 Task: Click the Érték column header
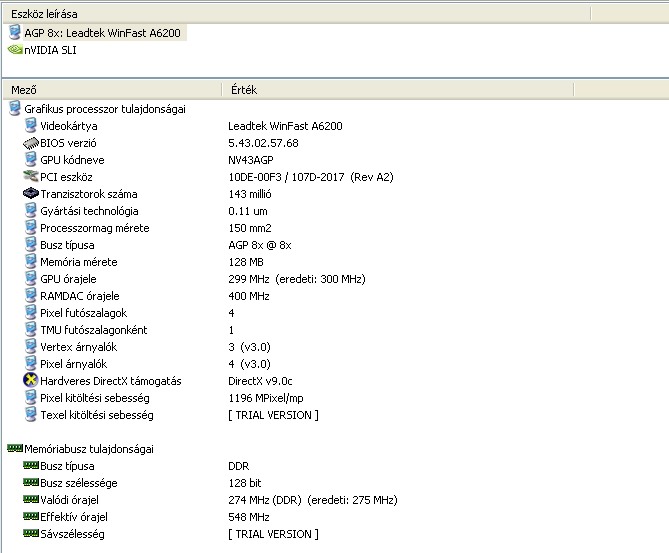tap(398, 90)
